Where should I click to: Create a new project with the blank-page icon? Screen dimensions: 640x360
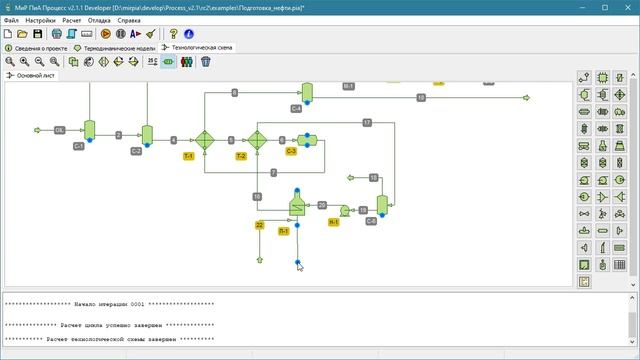[8, 34]
